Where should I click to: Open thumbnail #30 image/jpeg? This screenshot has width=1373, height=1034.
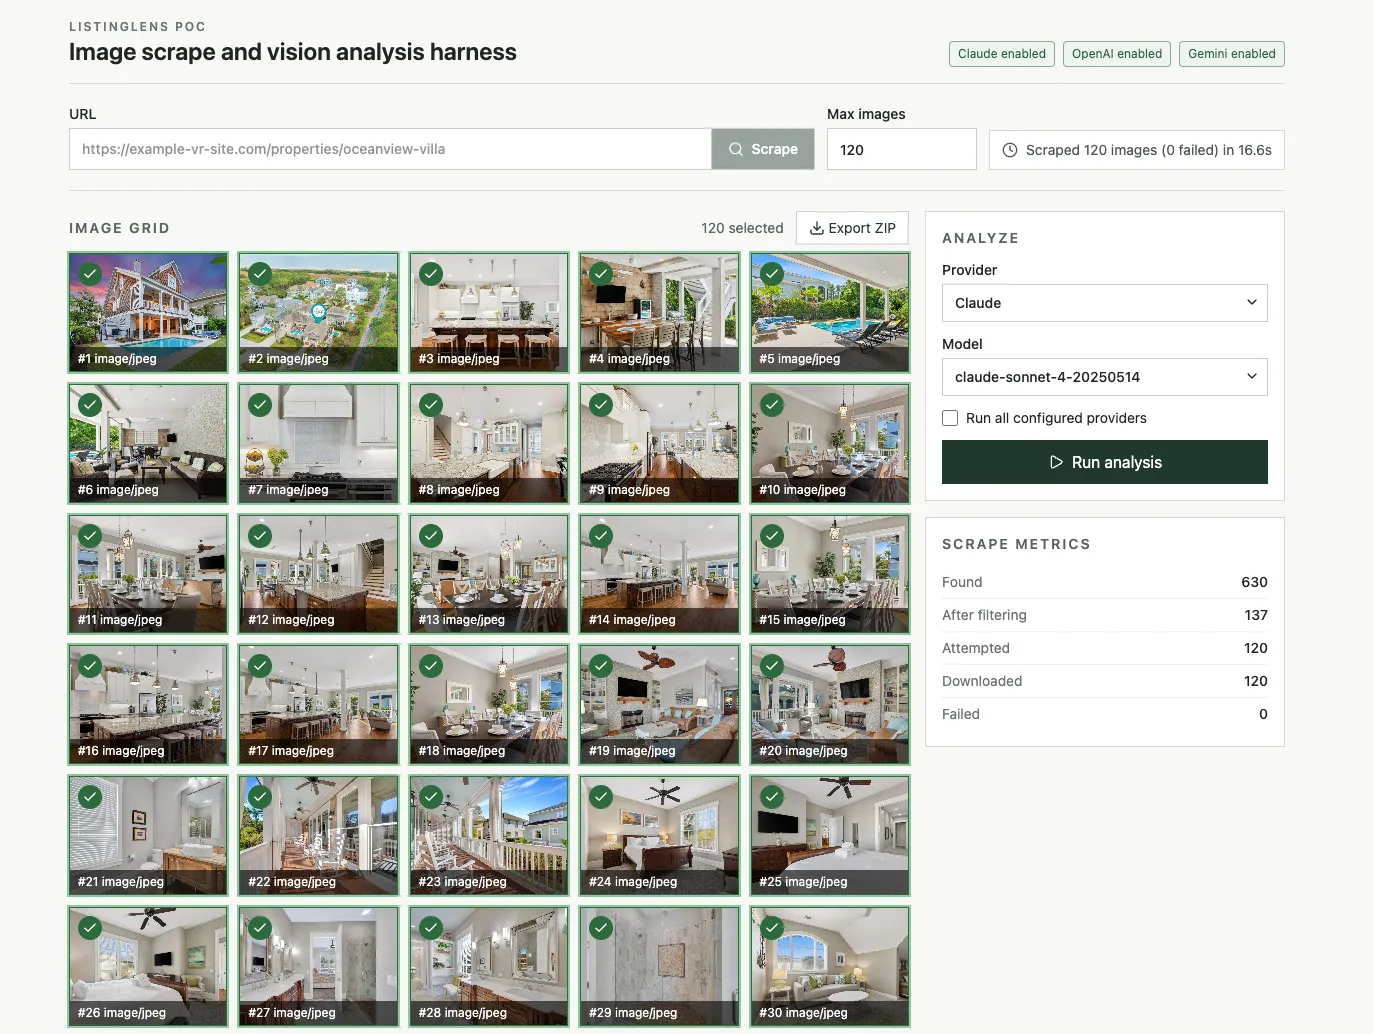[x=830, y=966]
